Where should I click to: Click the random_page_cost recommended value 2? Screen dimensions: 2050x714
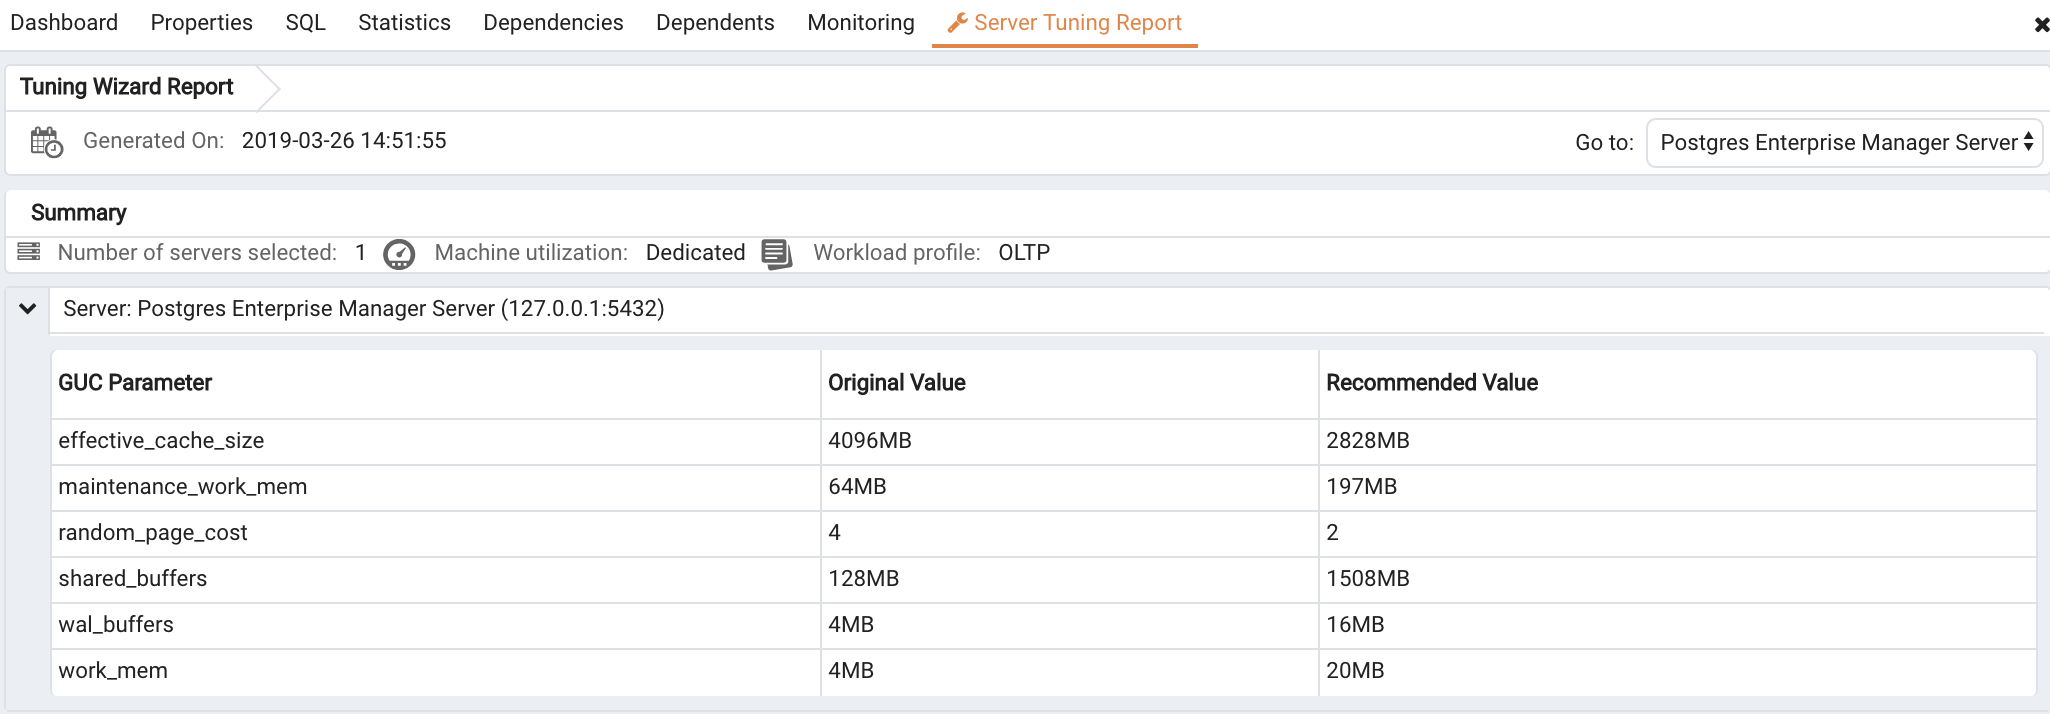(x=1332, y=533)
